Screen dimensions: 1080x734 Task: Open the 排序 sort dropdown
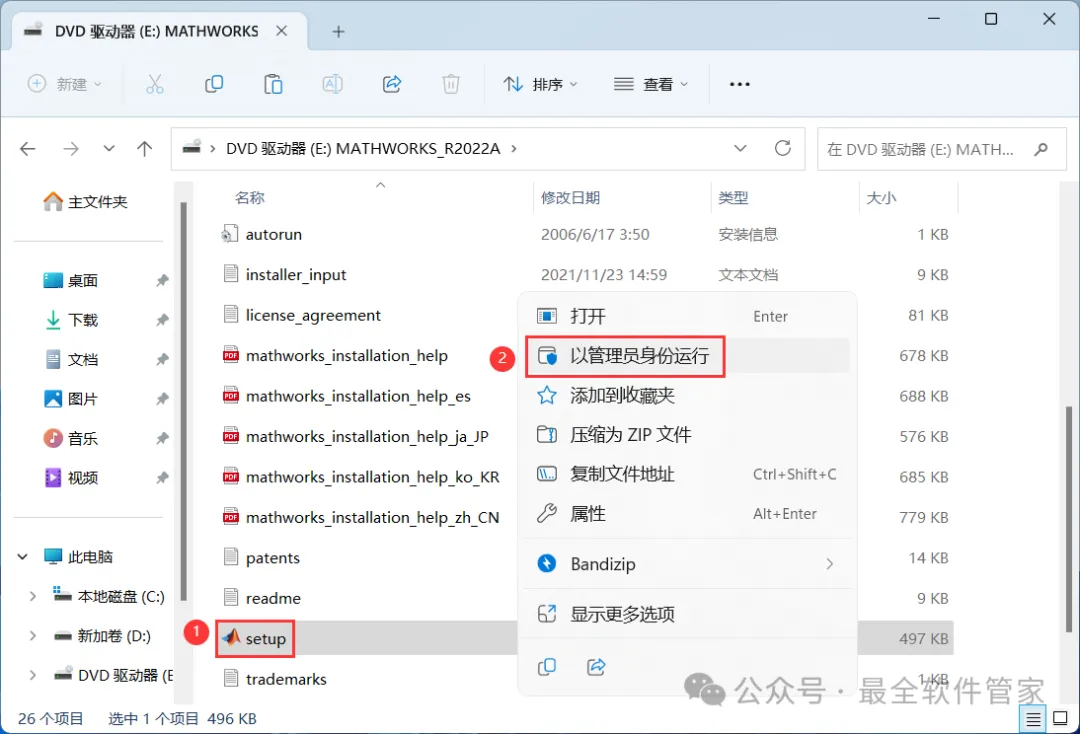point(540,84)
